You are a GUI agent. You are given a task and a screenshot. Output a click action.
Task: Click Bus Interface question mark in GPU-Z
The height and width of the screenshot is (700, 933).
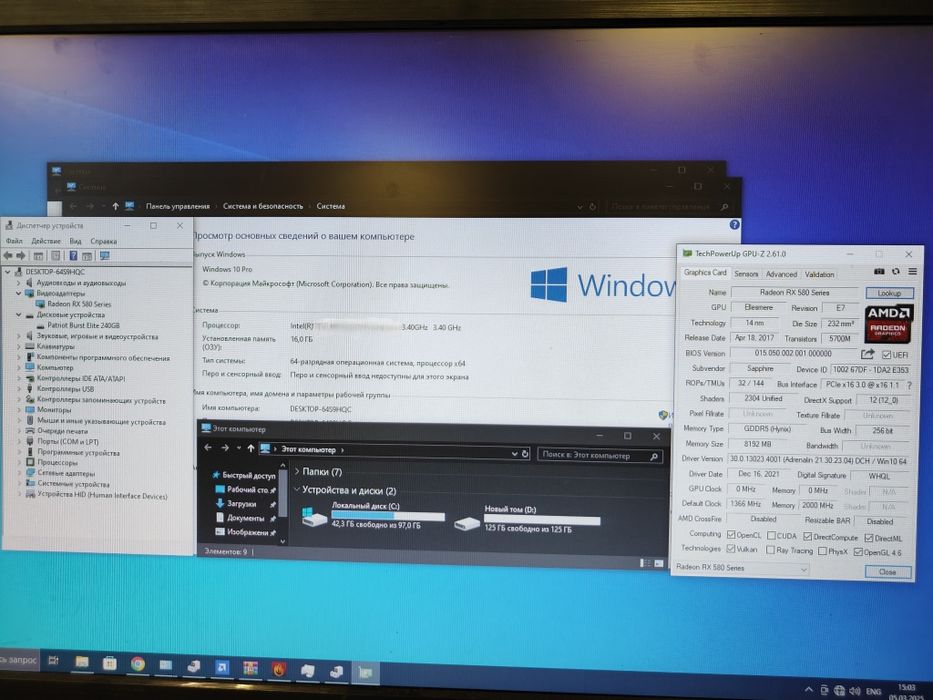[x=909, y=385]
